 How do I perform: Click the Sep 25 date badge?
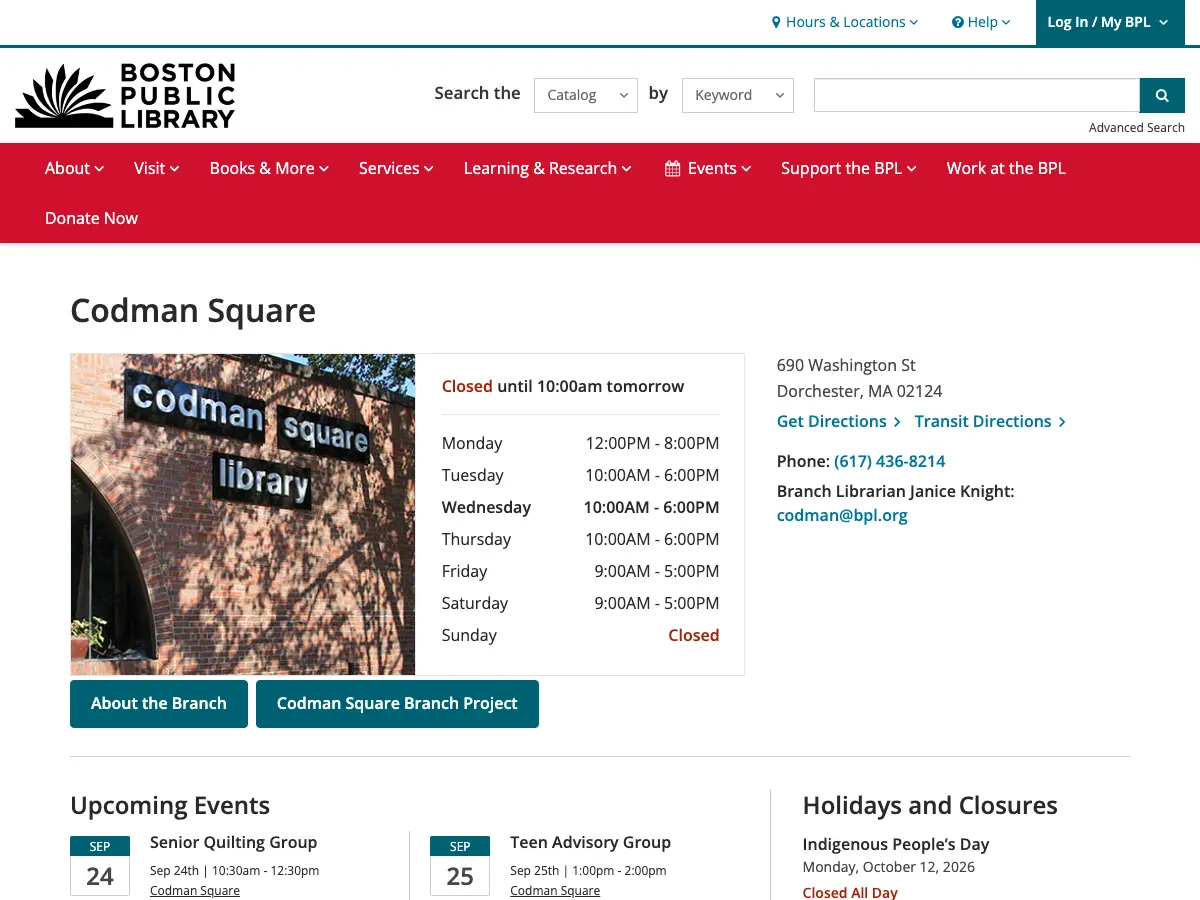(x=460, y=866)
